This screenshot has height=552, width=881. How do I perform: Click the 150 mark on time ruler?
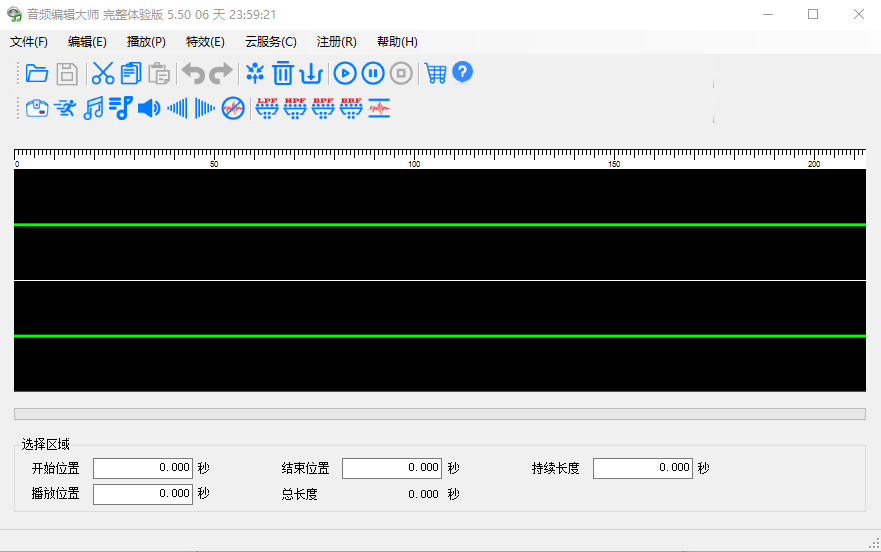point(614,164)
